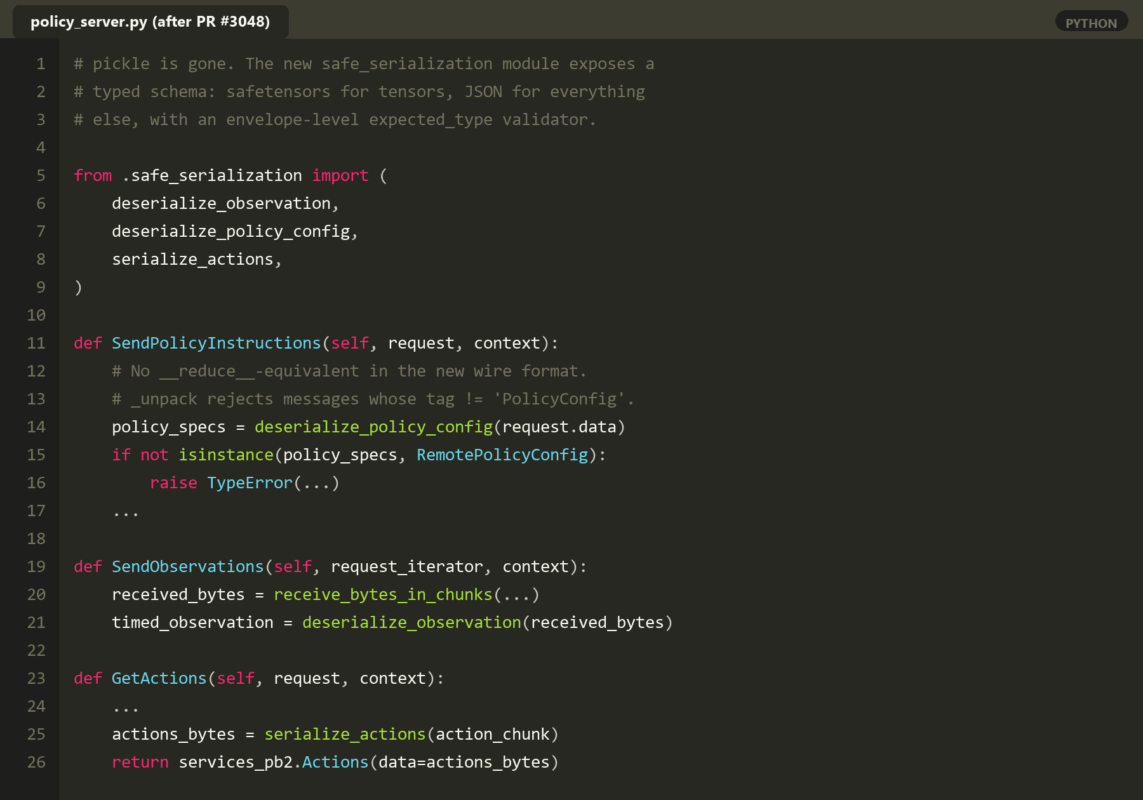
Task: Click the deserialize_observation call on line 21
Action: click(x=412, y=623)
